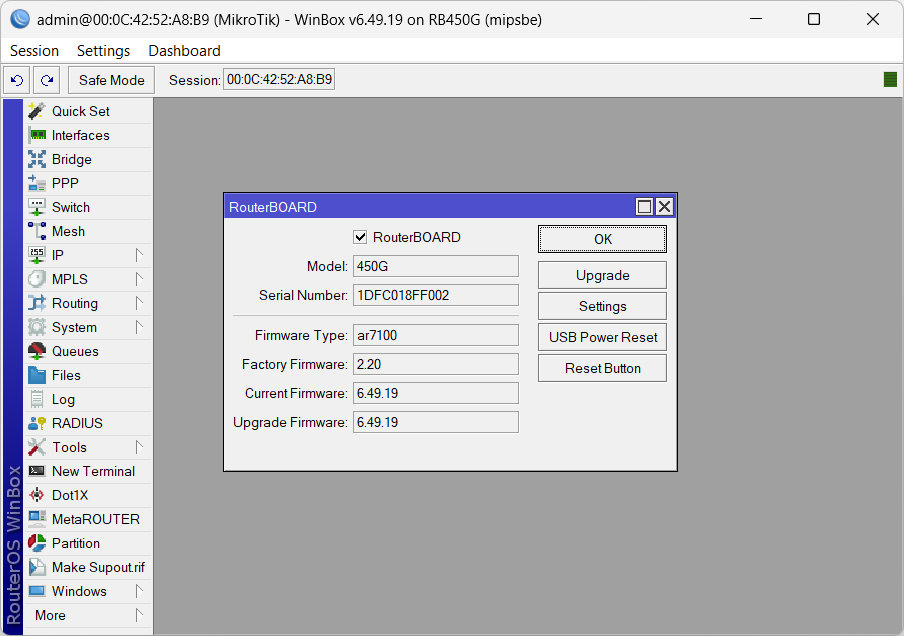Open the Dashboard menu

coord(184,51)
